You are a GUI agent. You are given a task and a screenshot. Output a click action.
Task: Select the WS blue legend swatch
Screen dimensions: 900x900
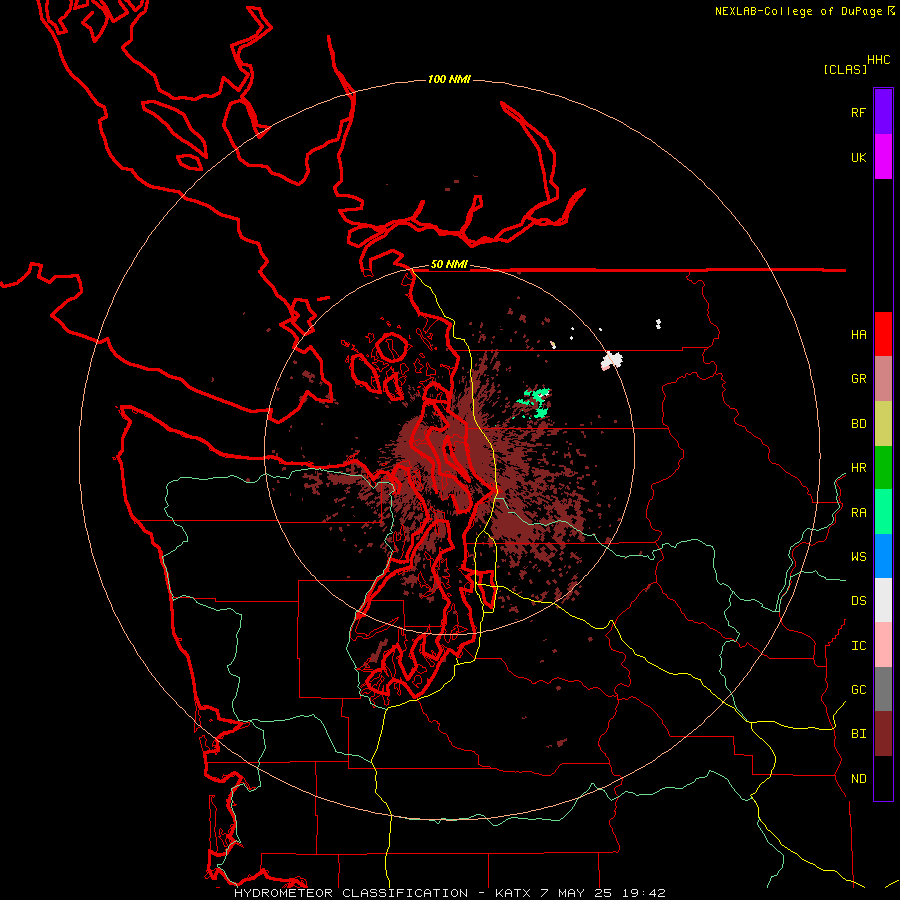pos(883,556)
